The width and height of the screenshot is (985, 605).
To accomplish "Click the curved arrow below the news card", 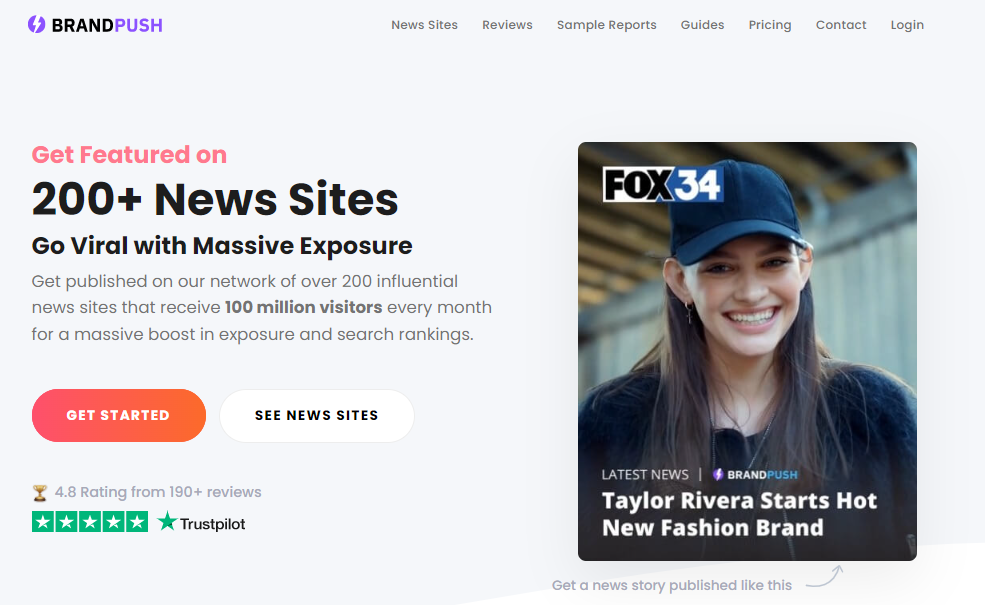I will coord(824,578).
